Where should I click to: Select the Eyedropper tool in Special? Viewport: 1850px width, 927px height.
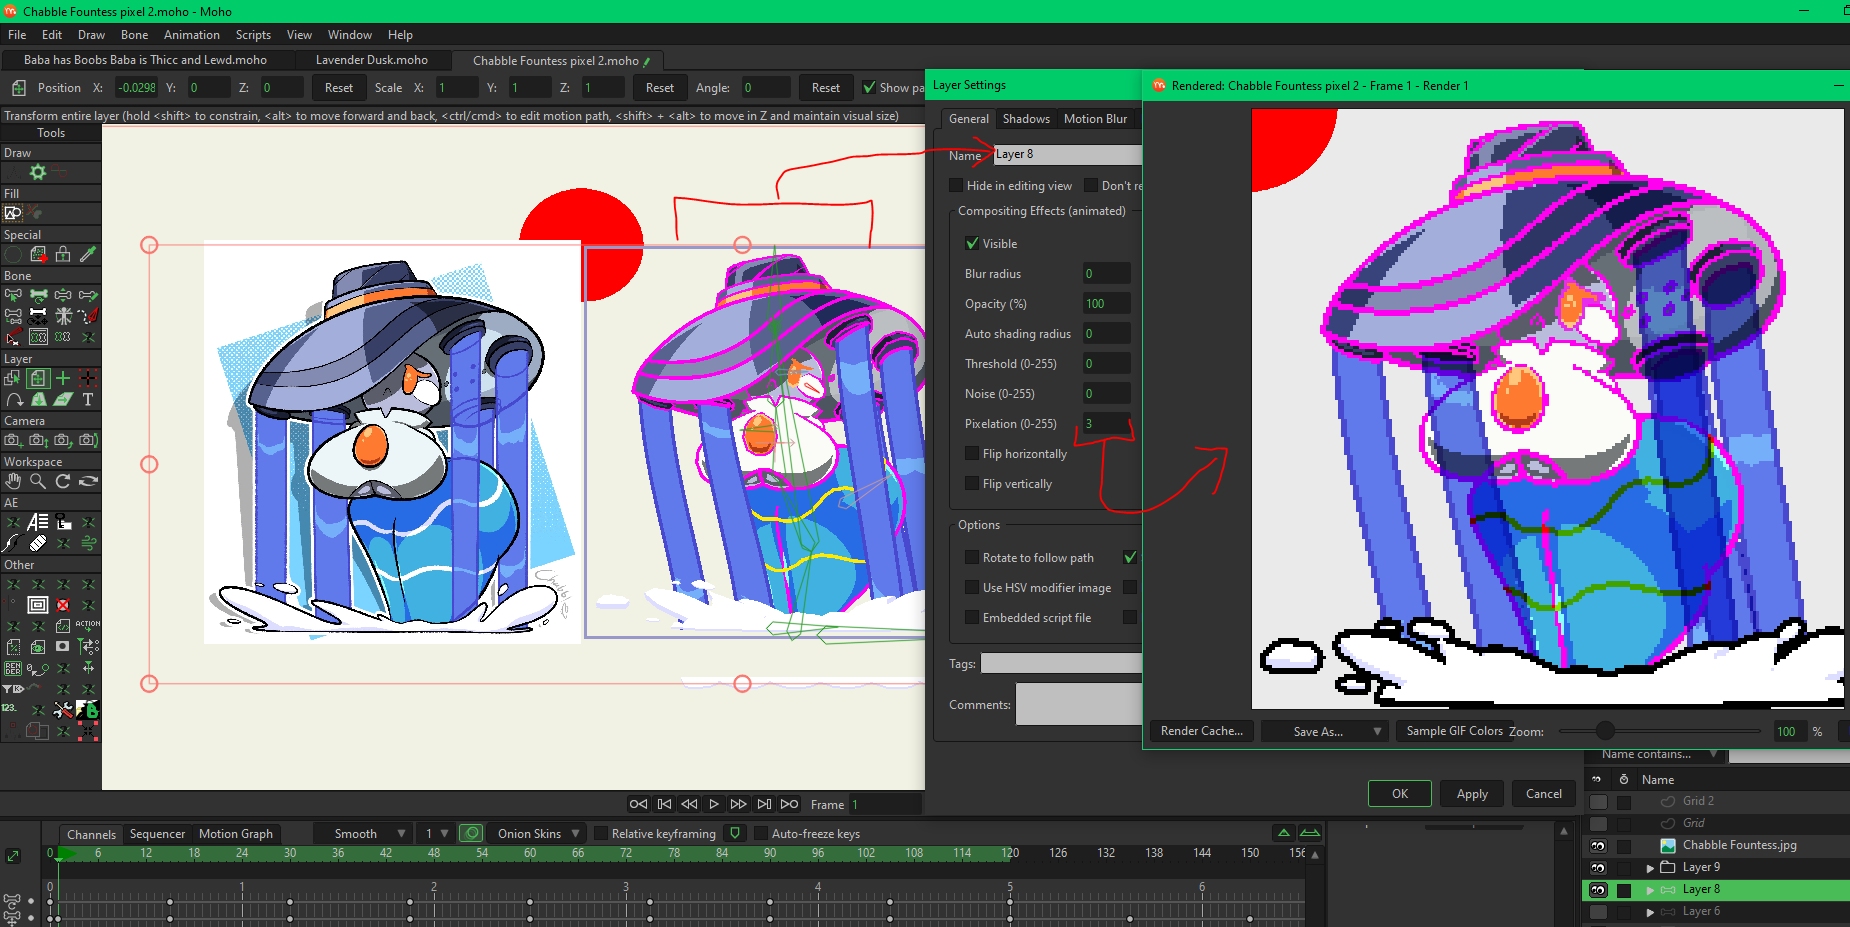[x=88, y=255]
